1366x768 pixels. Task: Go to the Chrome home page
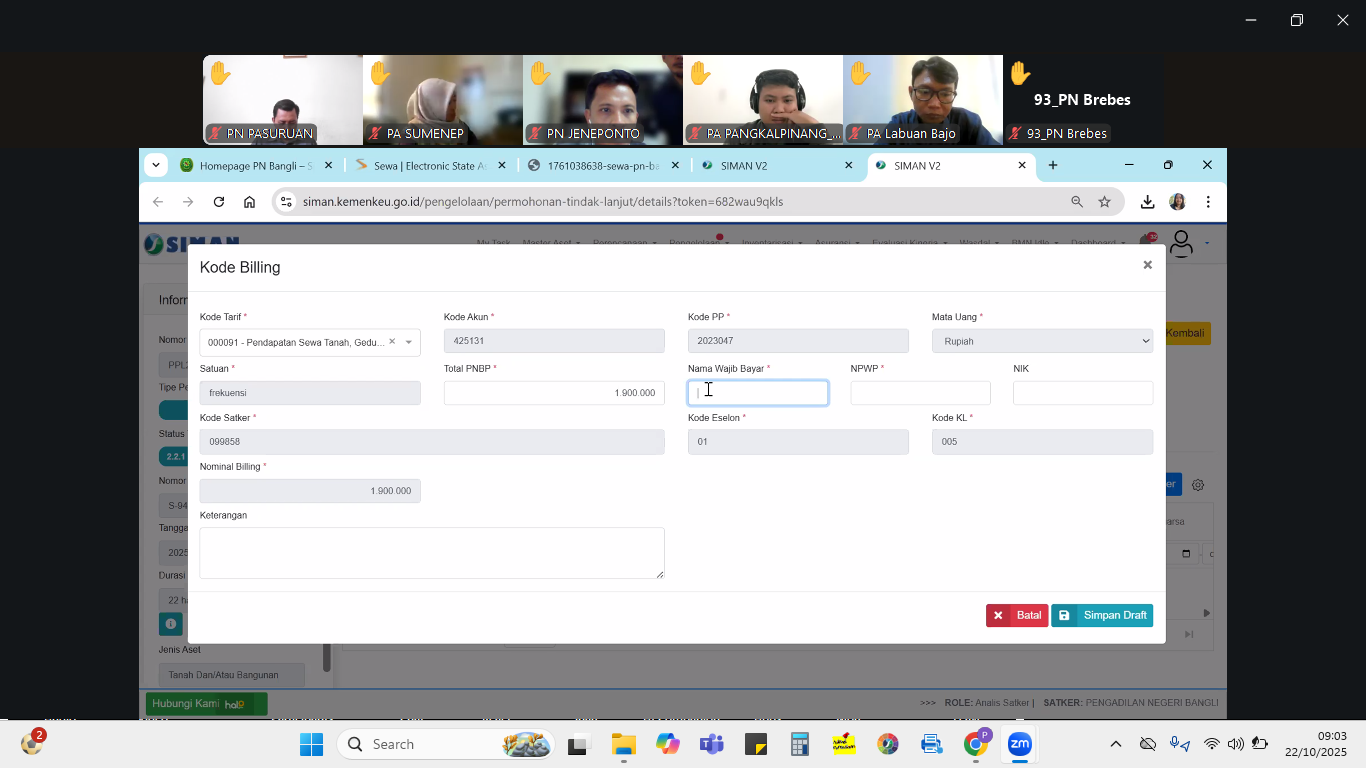(250, 202)
